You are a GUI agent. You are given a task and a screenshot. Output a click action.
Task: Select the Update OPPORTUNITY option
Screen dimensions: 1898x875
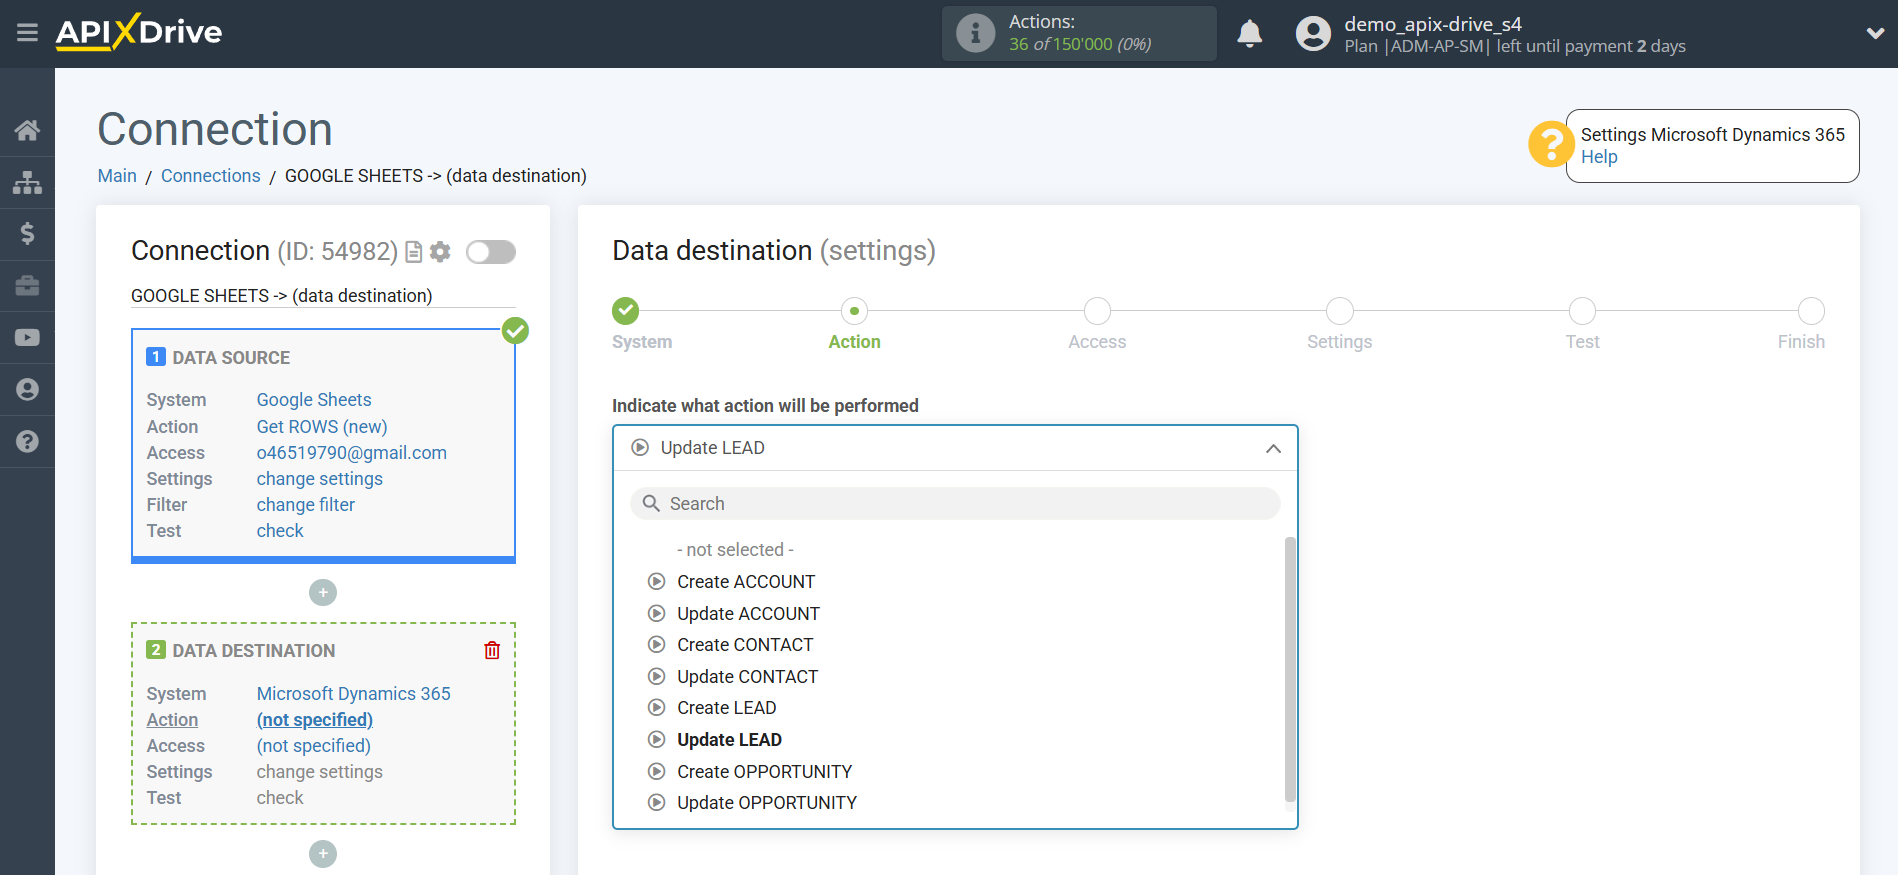[x=766, y=803]
